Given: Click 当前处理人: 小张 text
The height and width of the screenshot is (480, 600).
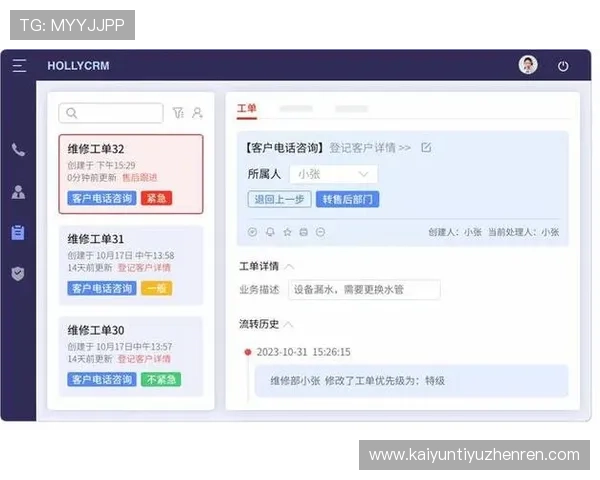Looking at the screenshot, I should [x=523, y=232].
